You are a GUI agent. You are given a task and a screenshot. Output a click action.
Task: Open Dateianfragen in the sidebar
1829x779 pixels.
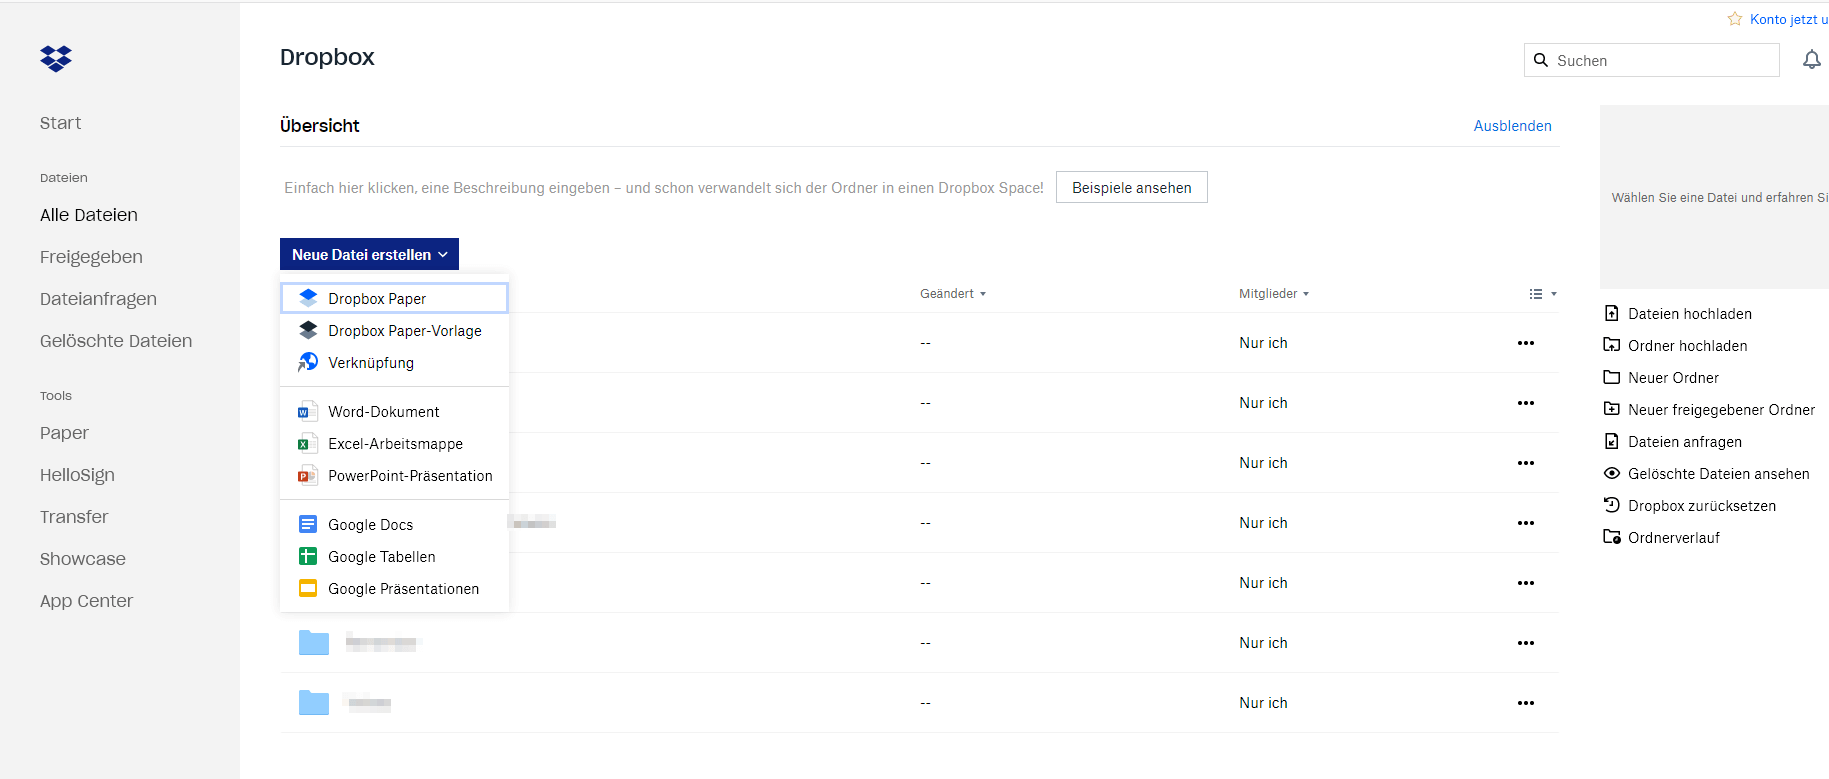(98, 298)
